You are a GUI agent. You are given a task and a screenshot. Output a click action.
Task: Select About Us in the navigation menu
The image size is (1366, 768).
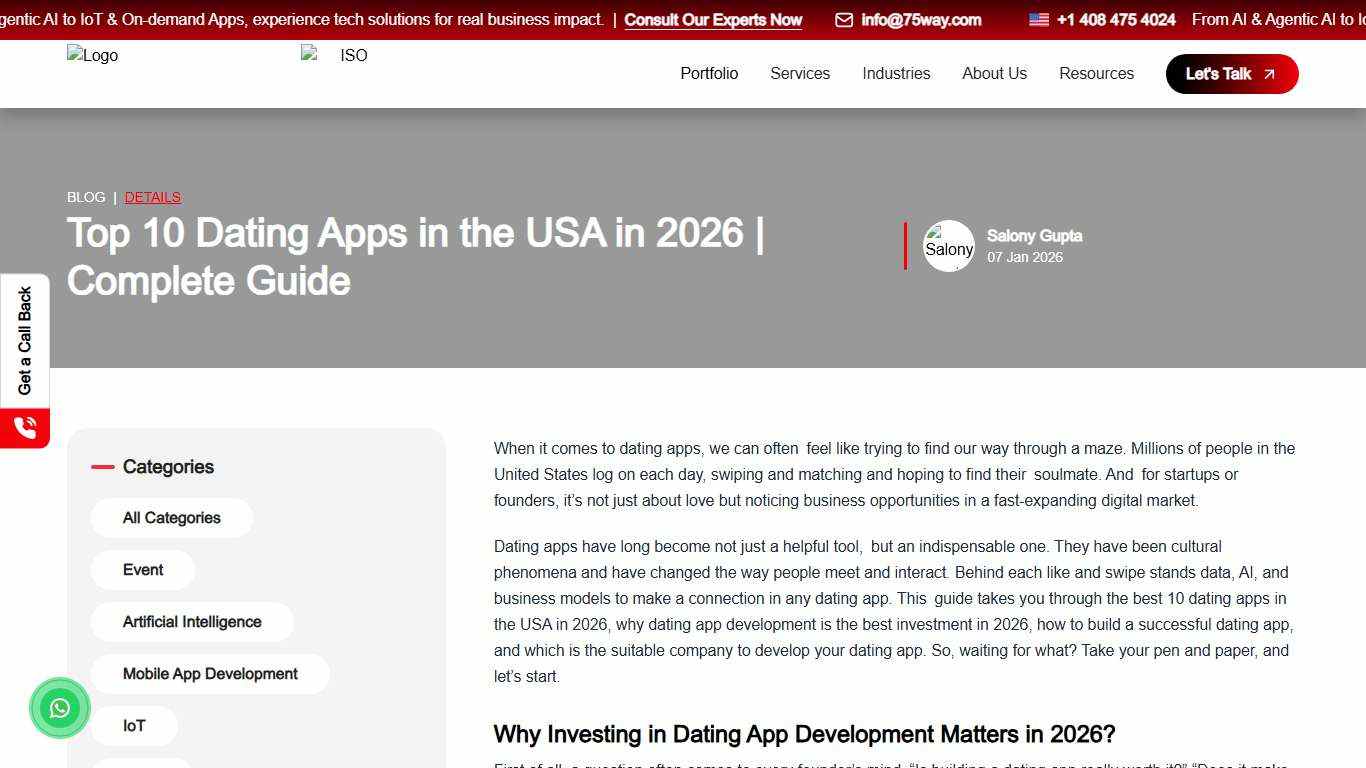pos(994,73)
